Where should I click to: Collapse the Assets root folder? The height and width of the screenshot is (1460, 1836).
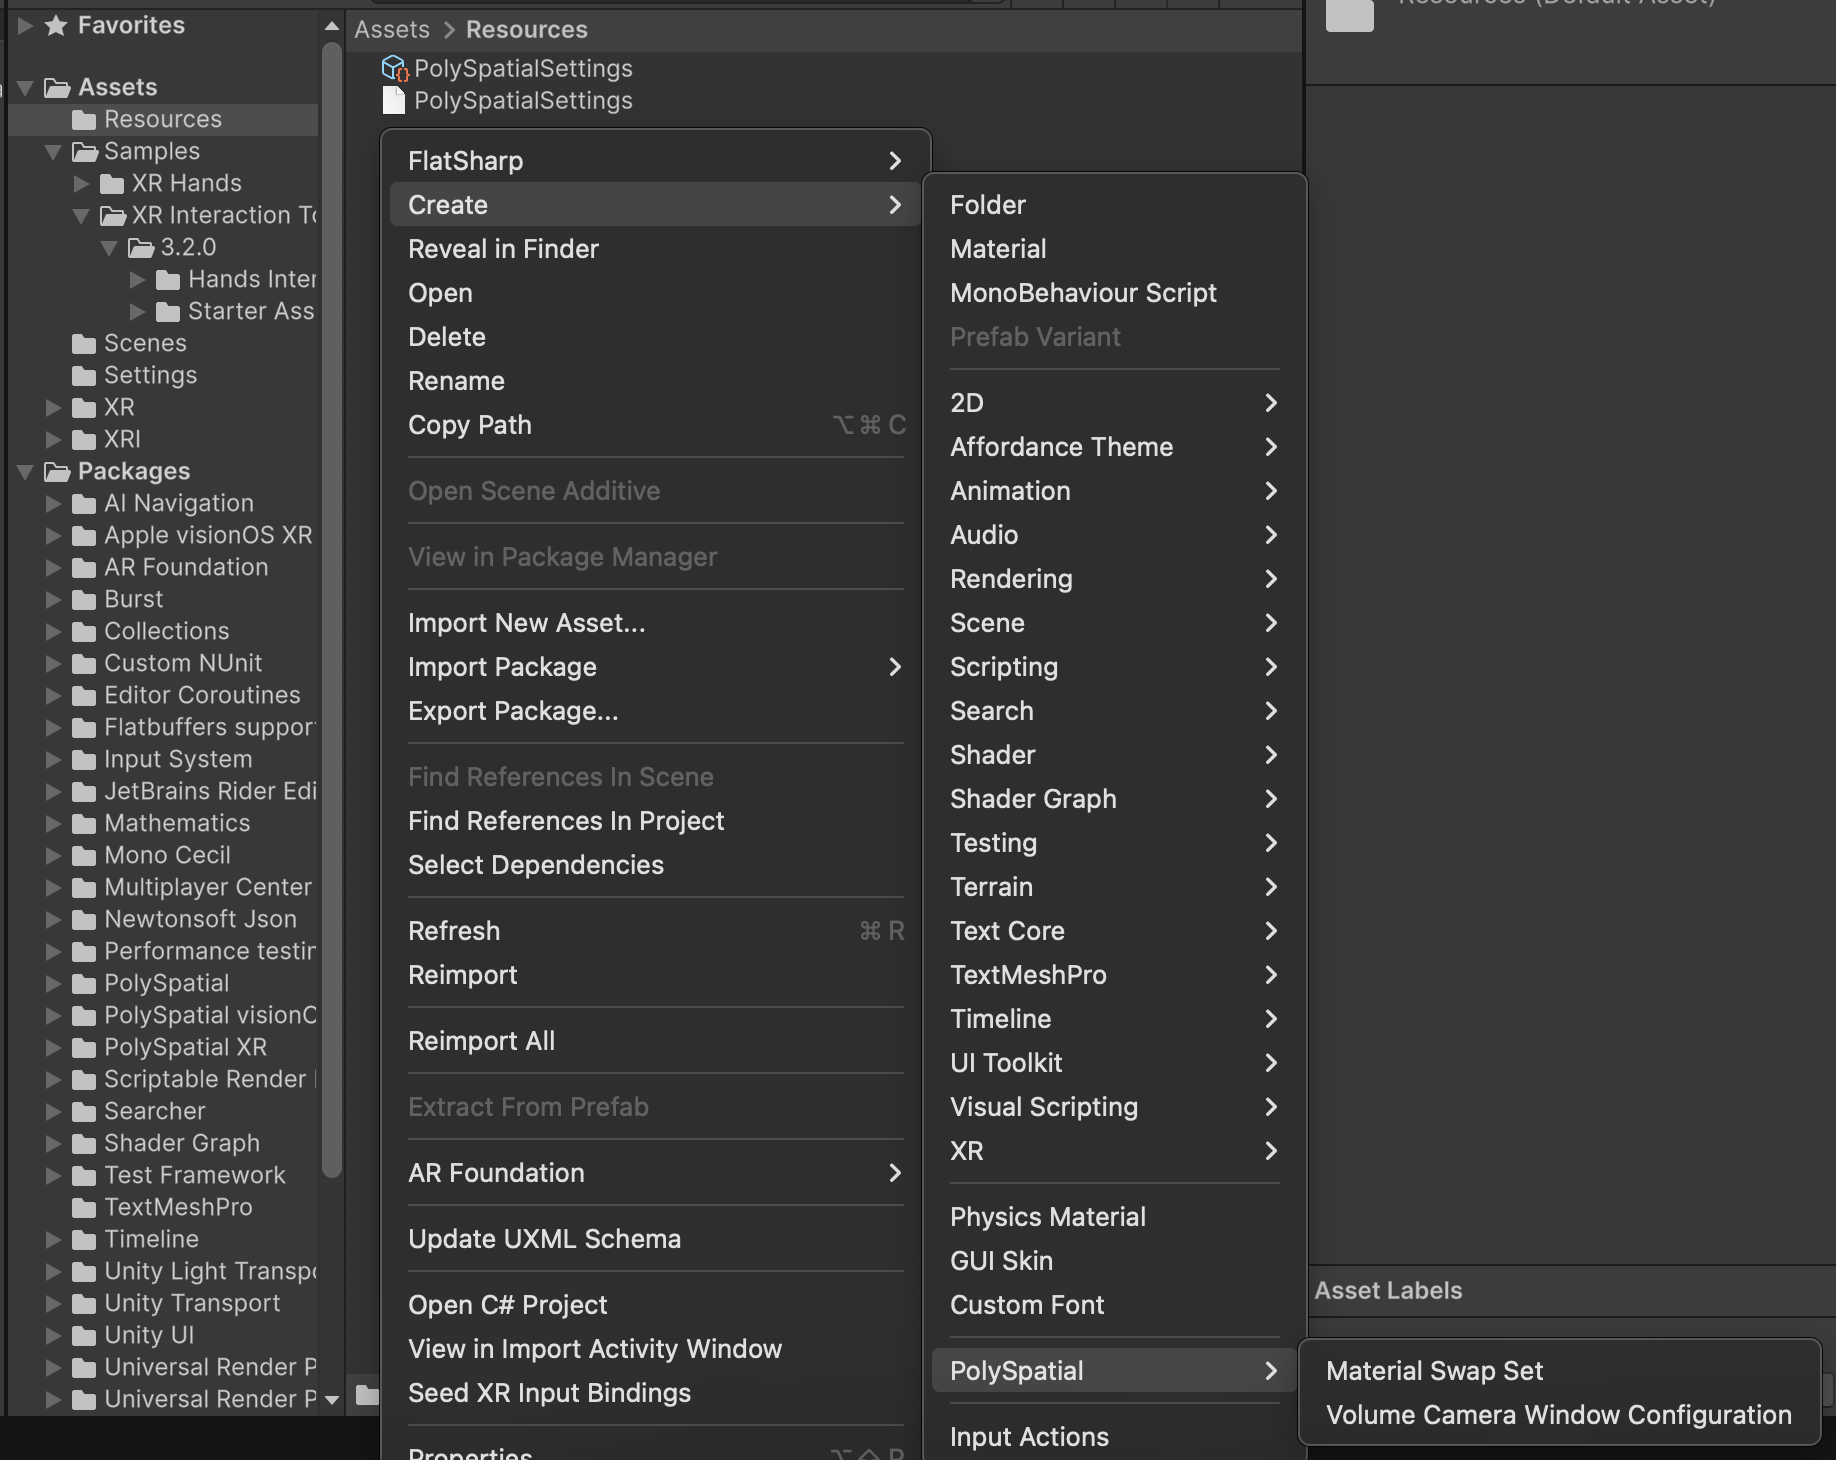[x=26, y=88]
